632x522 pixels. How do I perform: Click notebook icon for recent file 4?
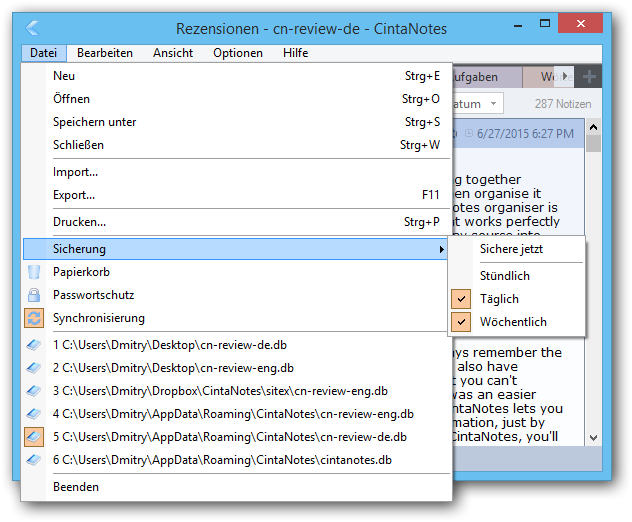point(34,414)
